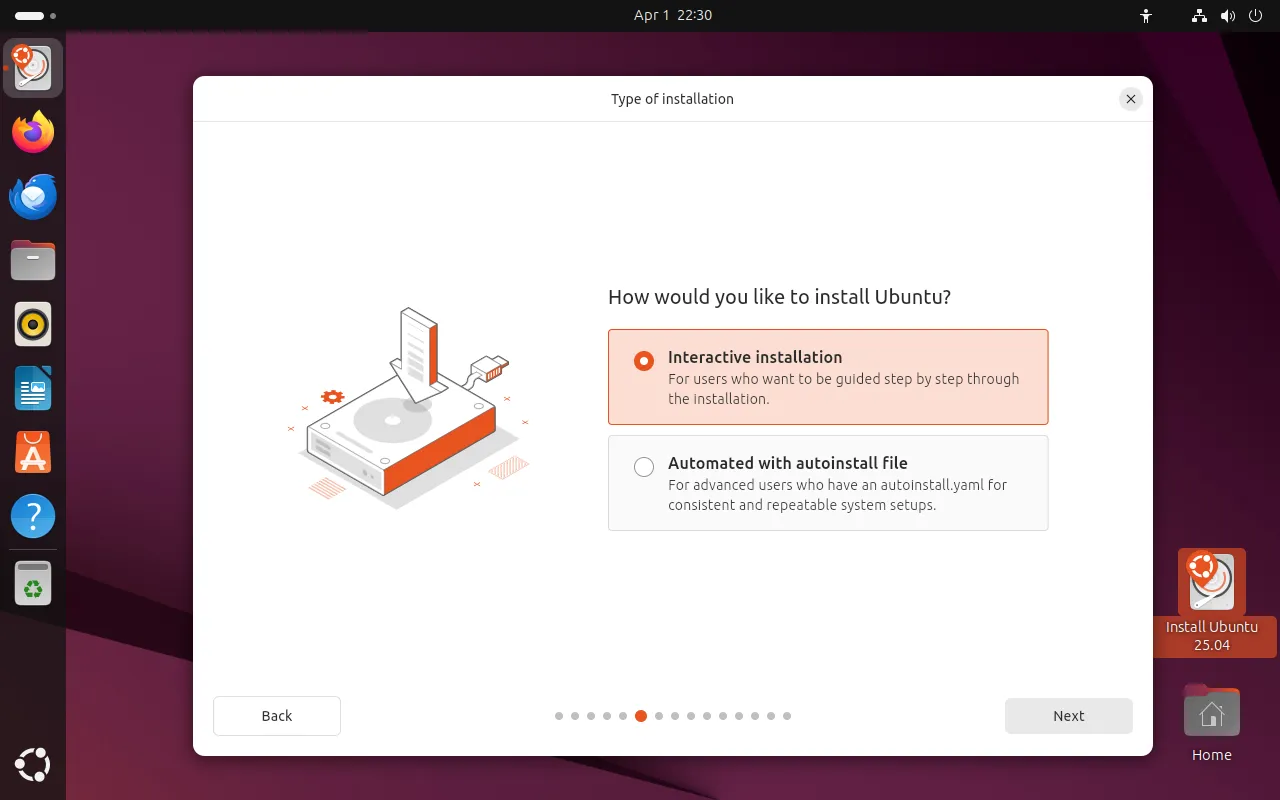Select the Interactive installation option
1280x800 pixels.
tap(643, 361)
